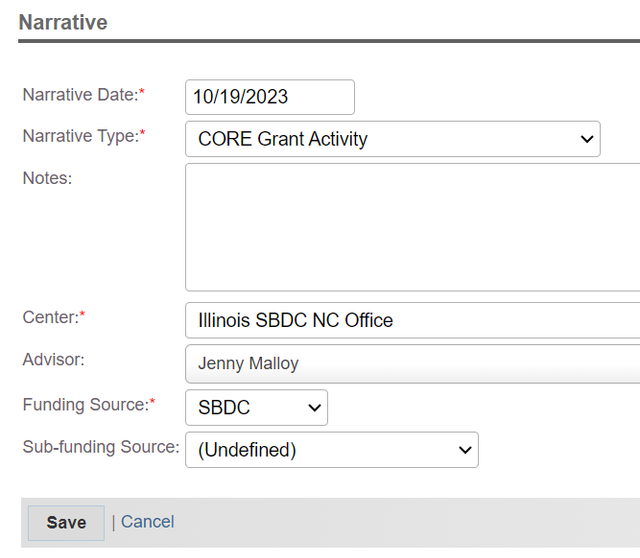Save the narrative form
The height and width of the screenshot is (558, 640).
point(66,523)
